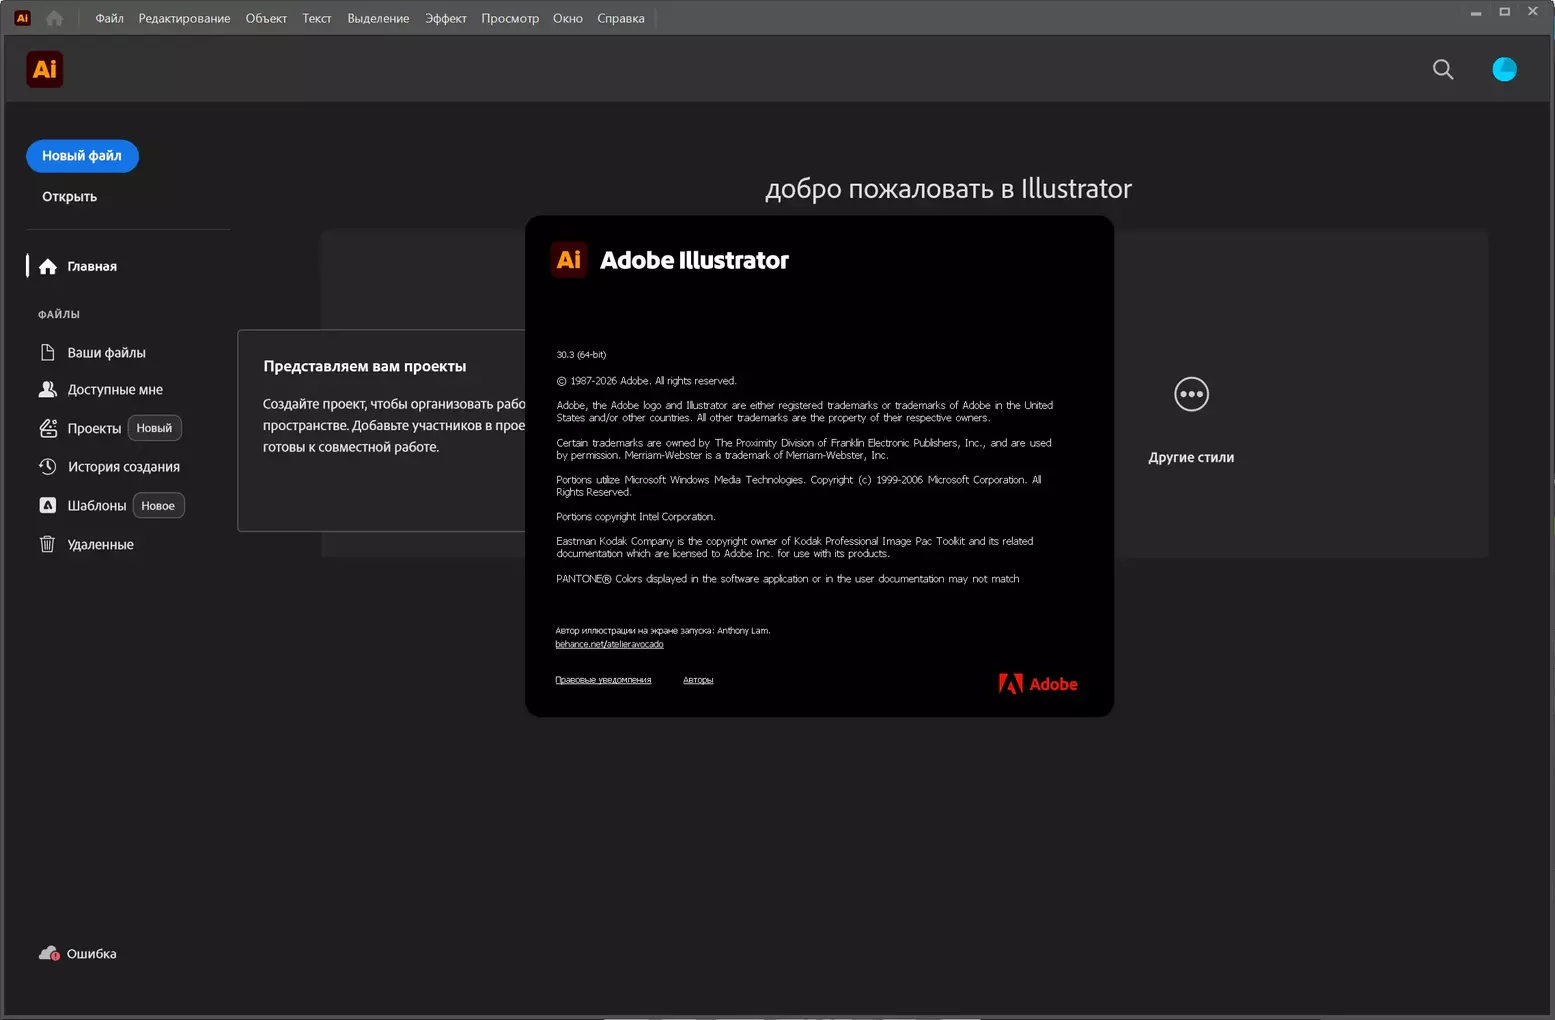Click the Открыть button
Viewport: 1555px width, 1020px height.
tap(69, 196)
